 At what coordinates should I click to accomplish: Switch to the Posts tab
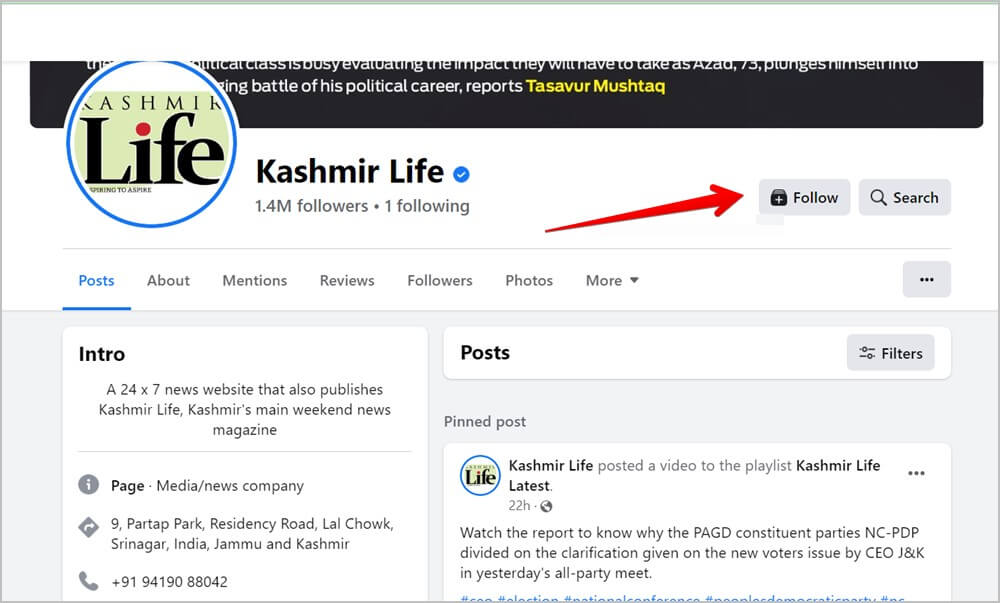[96, 280]
